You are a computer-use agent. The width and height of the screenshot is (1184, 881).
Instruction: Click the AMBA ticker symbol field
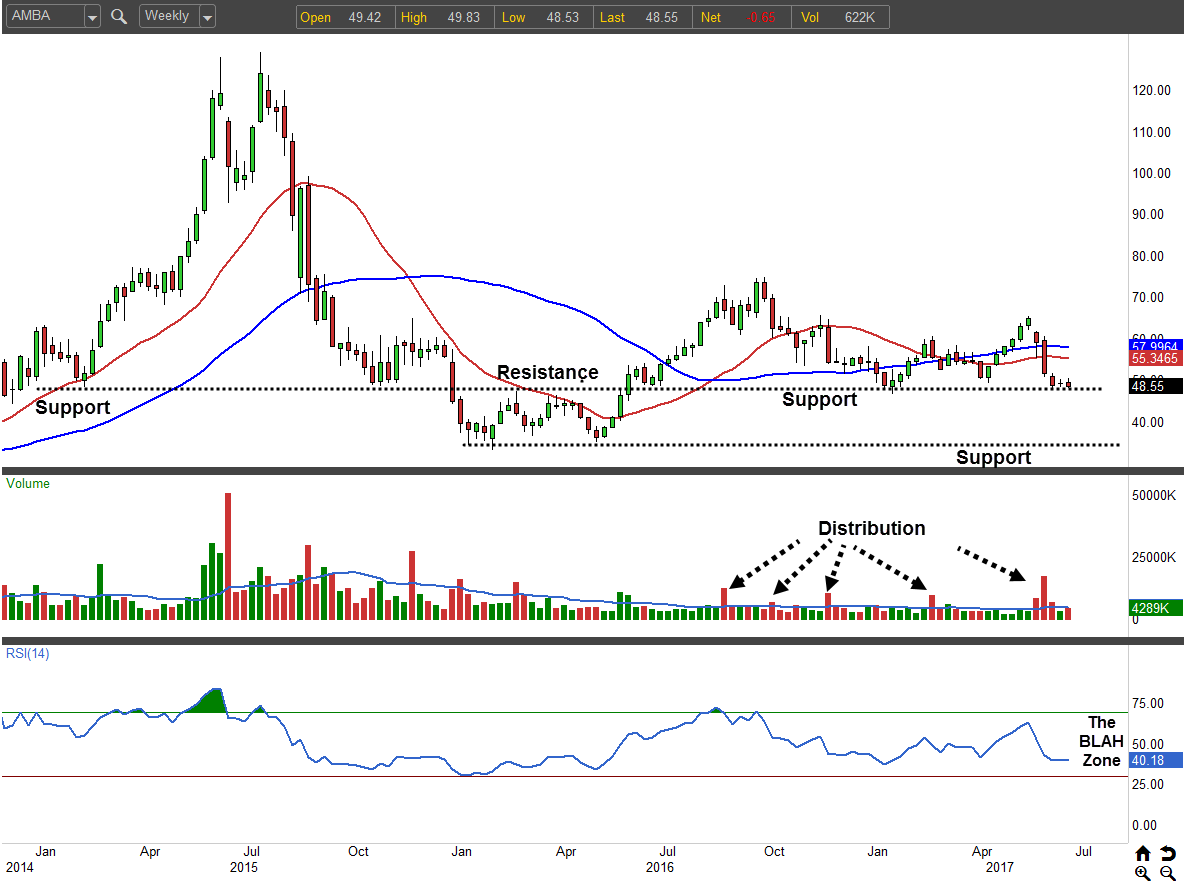point(43,17)
